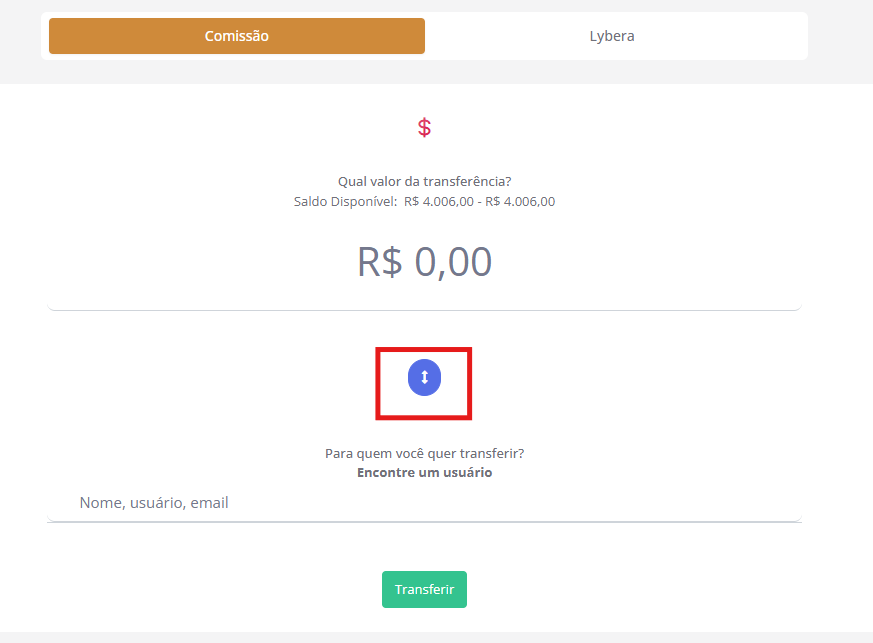The height and width of the screenshot is (643, 873).
Task: Click the bold 'Encontre um usuário' label
Action: tap(424, 473)
